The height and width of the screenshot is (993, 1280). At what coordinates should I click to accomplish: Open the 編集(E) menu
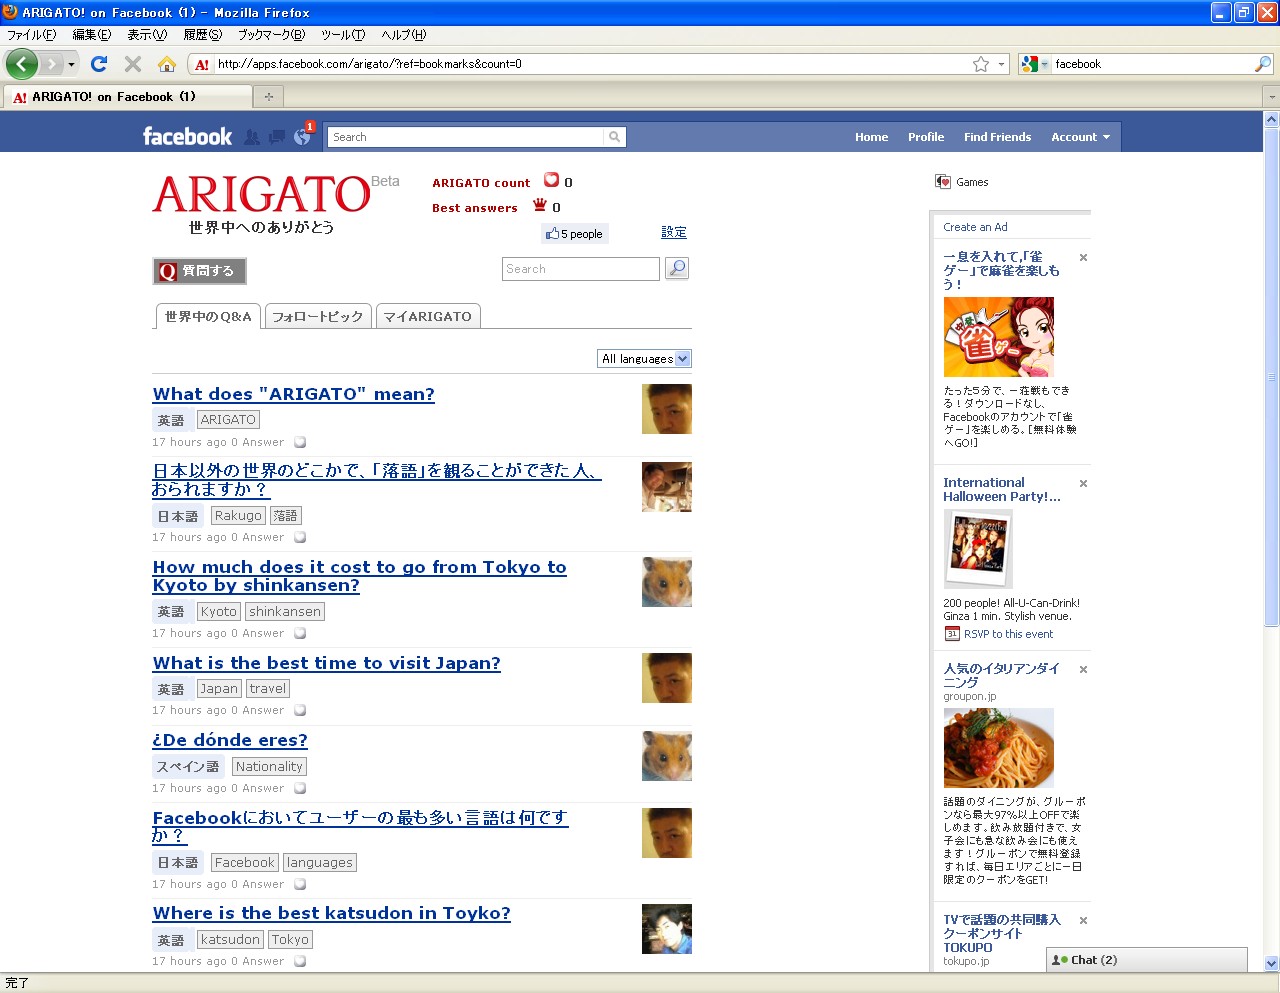coord(92,35)
